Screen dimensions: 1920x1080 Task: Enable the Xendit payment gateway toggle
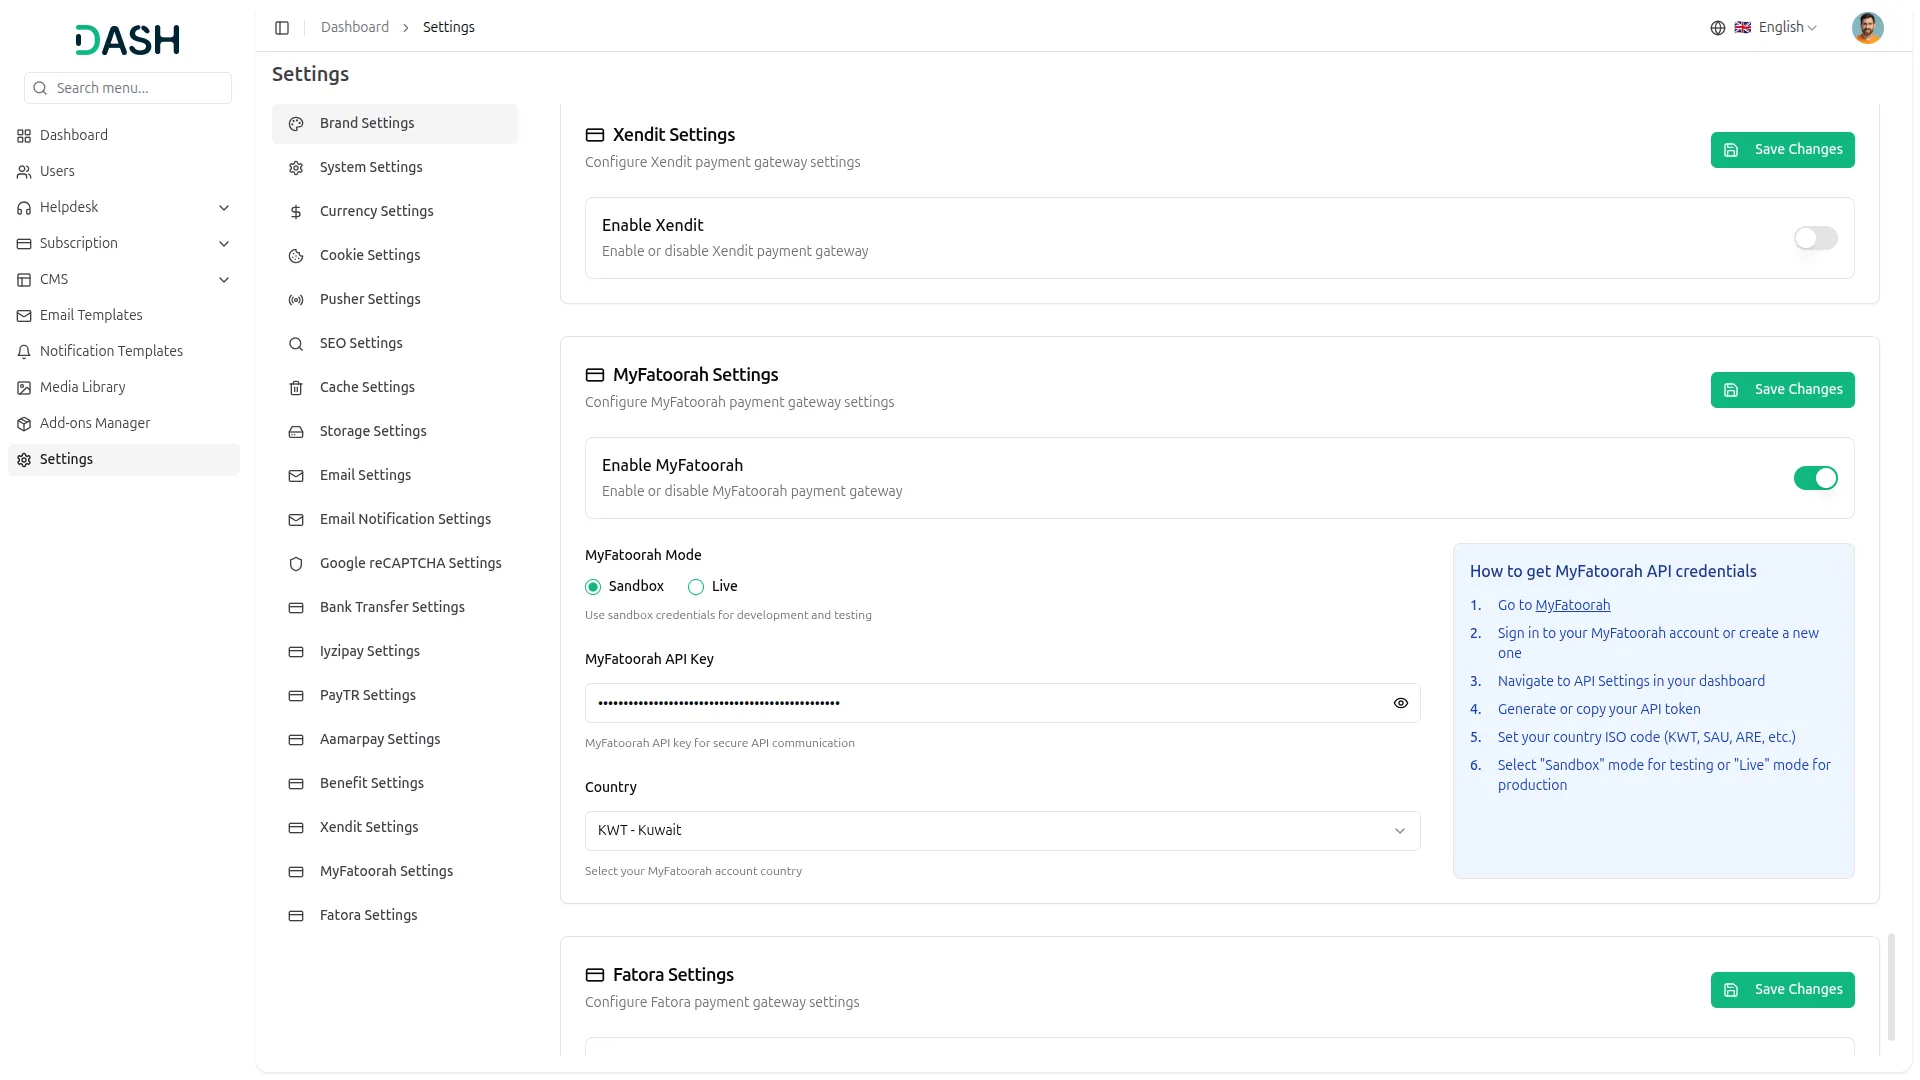click(x=1815, y=238)
